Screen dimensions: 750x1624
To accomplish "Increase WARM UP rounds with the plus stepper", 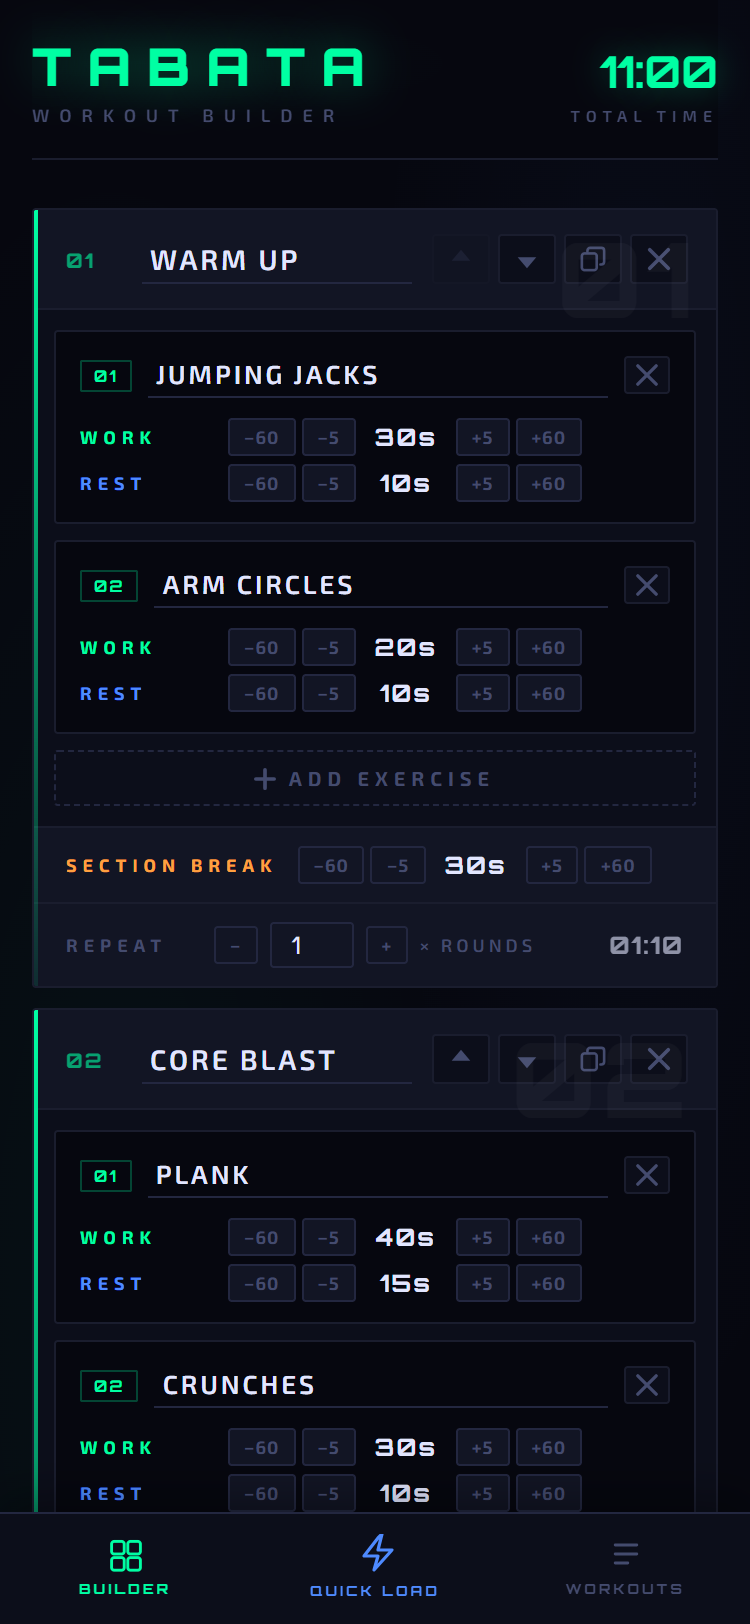I will (386, 944).
